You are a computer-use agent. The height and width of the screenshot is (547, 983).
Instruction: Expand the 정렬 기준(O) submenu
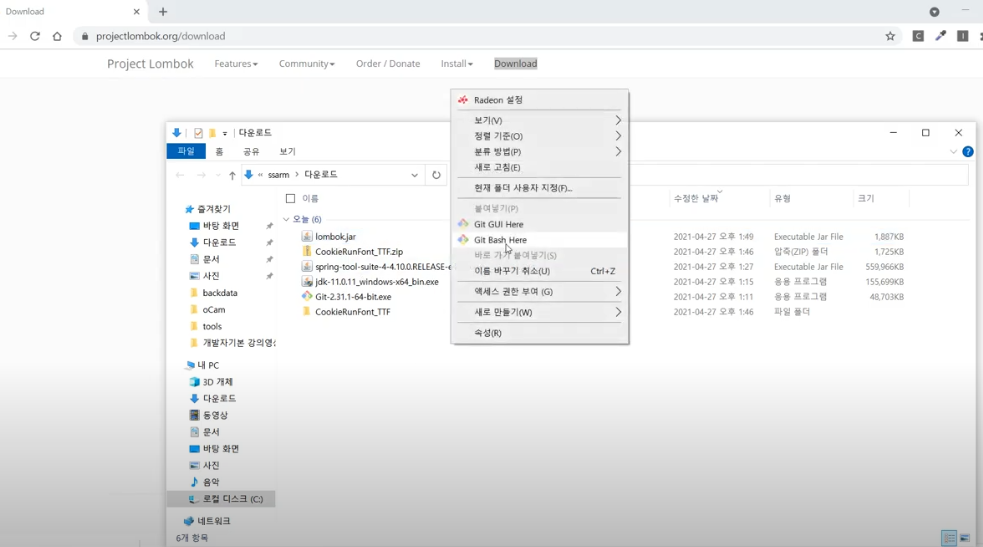(x=540, y=136)
